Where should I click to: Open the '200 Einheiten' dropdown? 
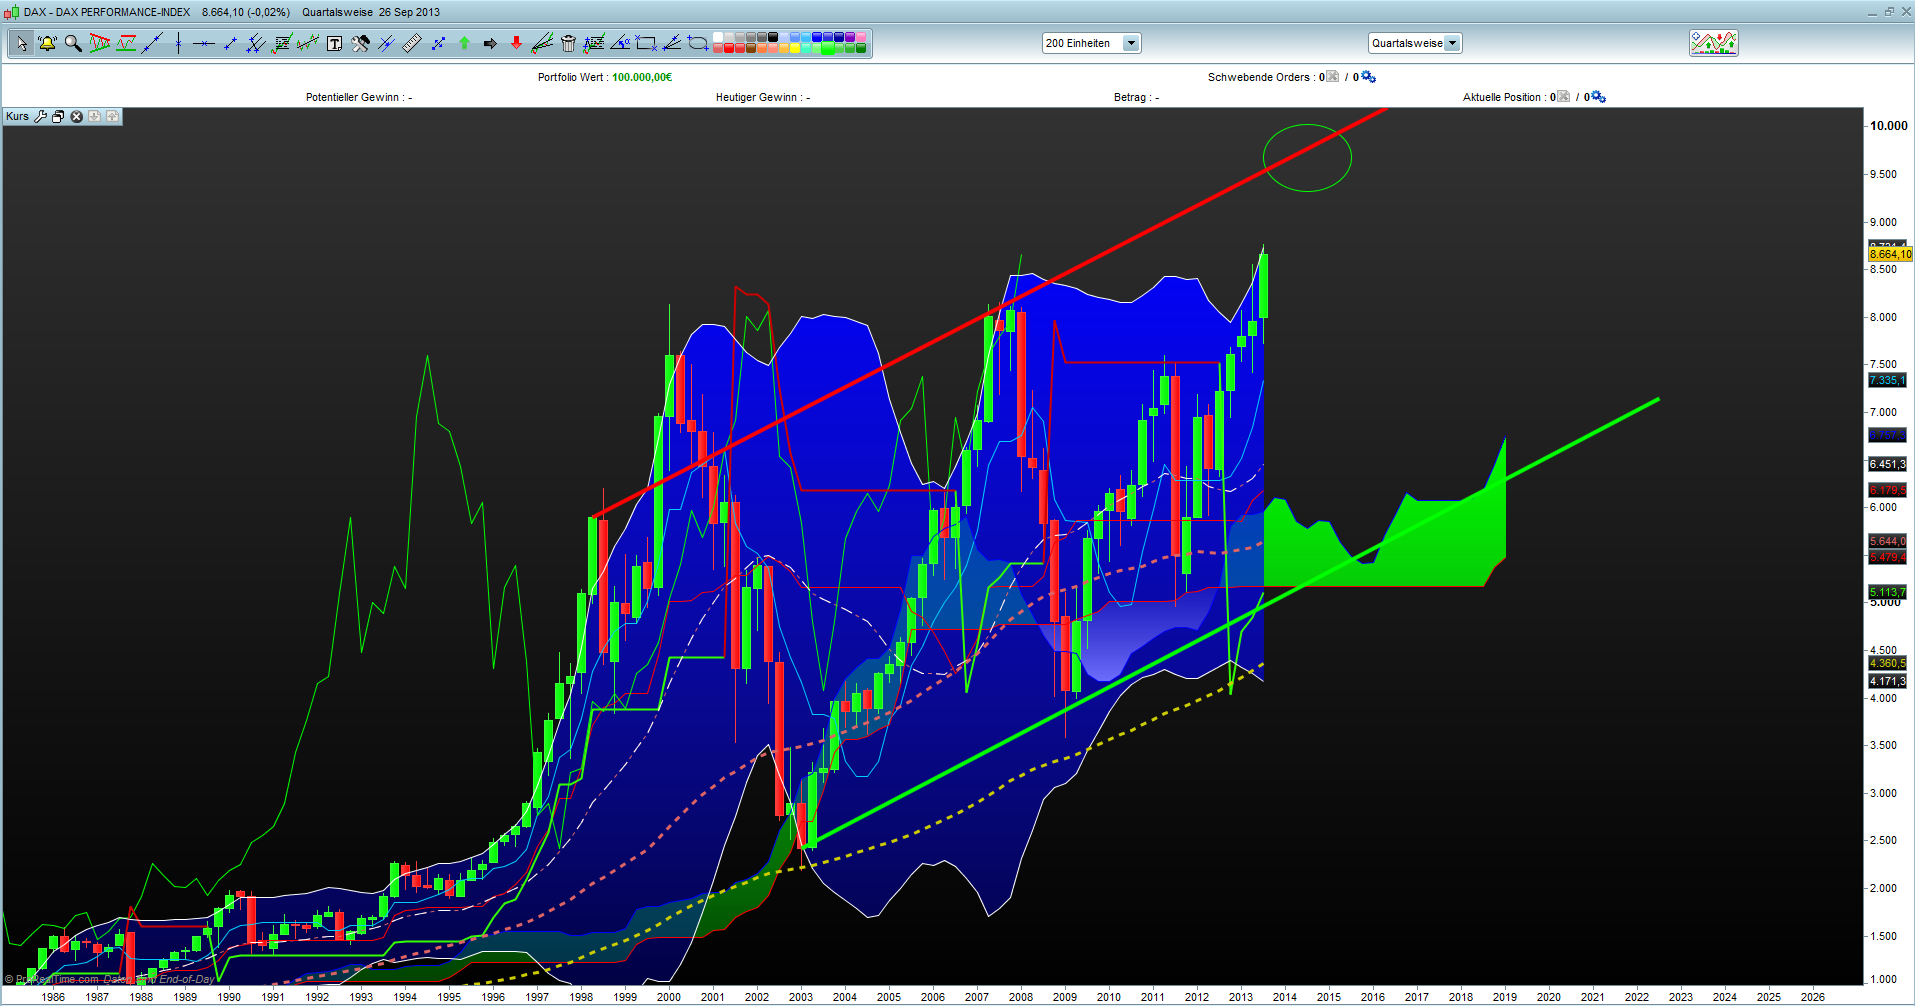pos(1090,43)
